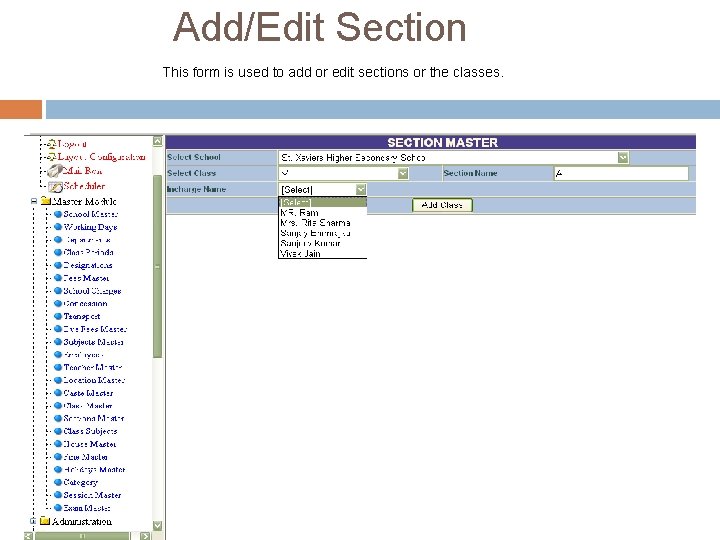Click the Mail Box envelope icon

click(x=55, y=171)
